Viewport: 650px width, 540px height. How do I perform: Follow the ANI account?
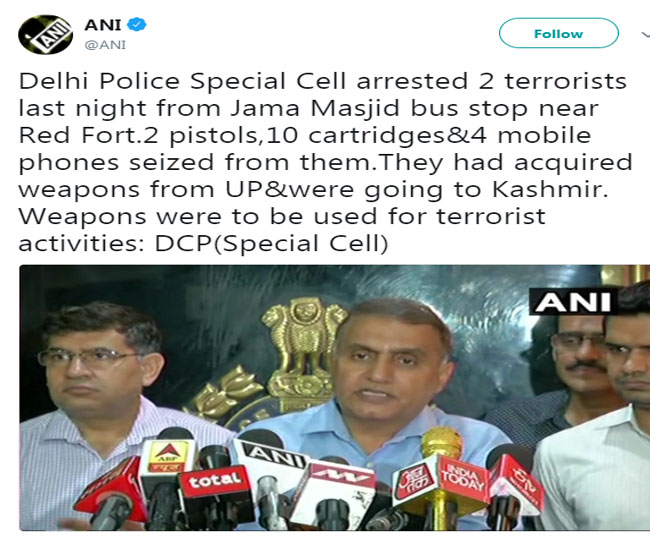[x=558, y=33]
